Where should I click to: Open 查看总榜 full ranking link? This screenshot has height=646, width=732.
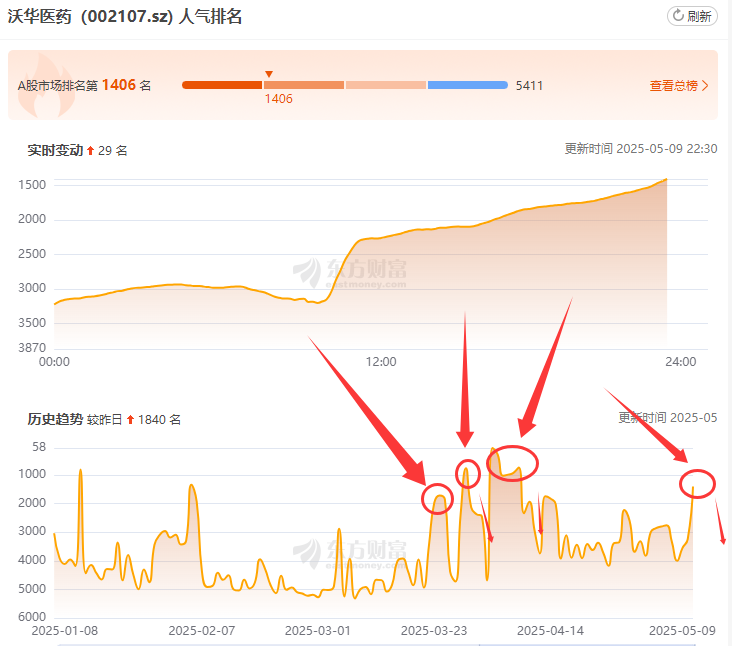(674, 85)
